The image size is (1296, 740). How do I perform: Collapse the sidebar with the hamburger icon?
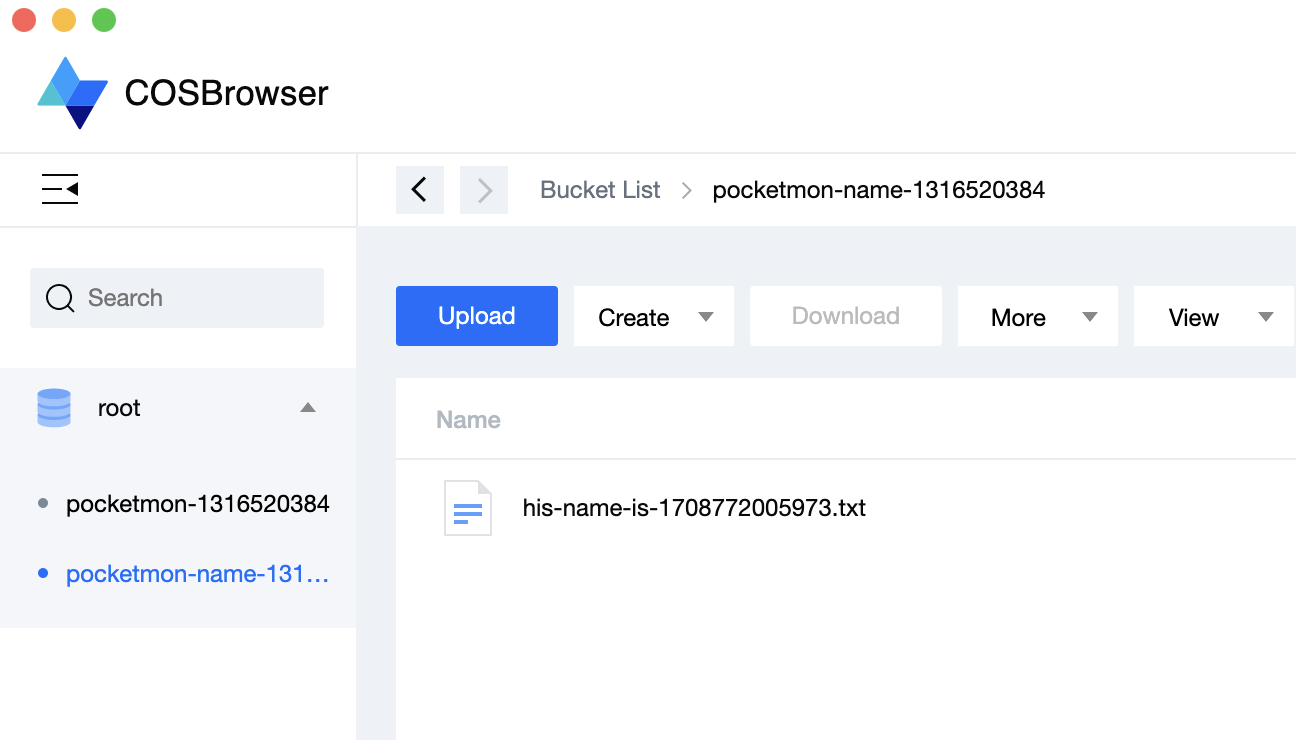[60, 189]
